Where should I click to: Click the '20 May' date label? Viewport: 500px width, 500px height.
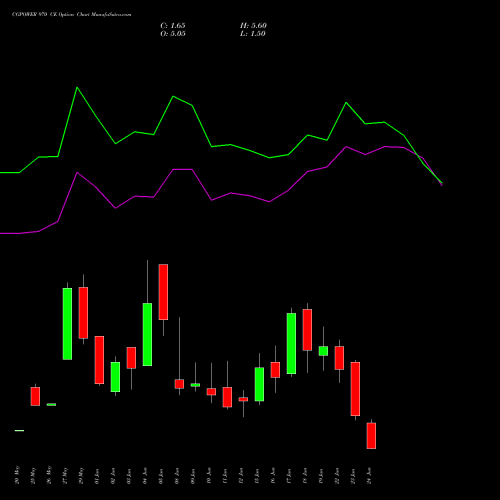(x=17, y=475)
